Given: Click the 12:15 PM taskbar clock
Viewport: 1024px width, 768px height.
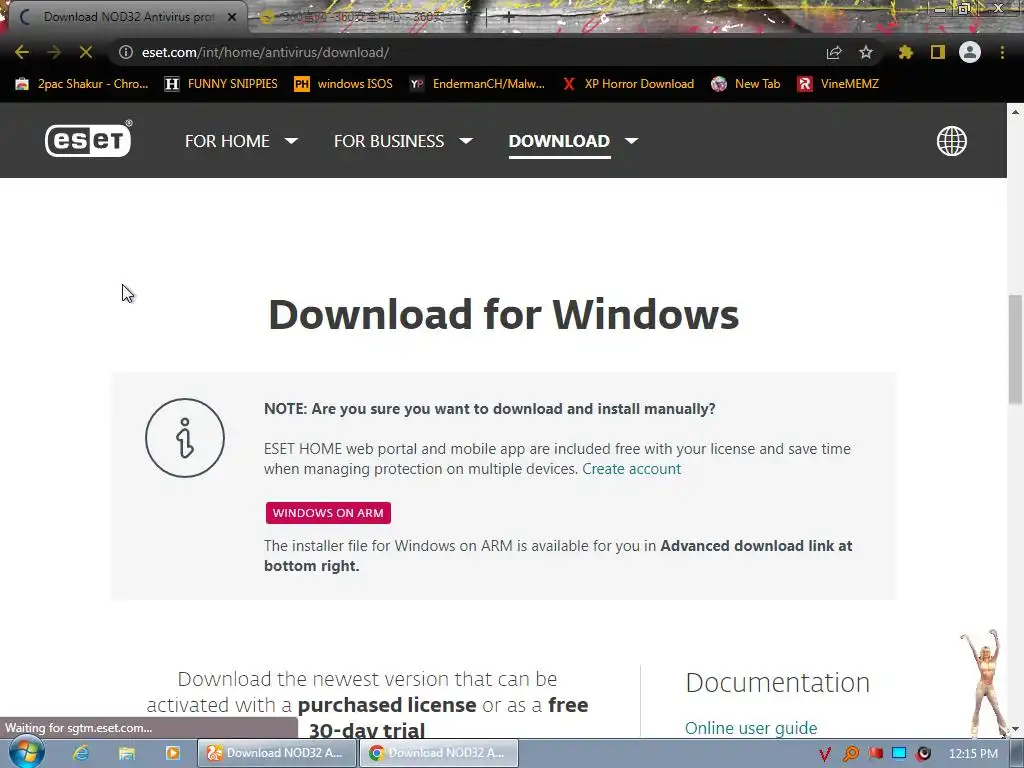Looking at the screenshot, I should click(x=973, y=754).
